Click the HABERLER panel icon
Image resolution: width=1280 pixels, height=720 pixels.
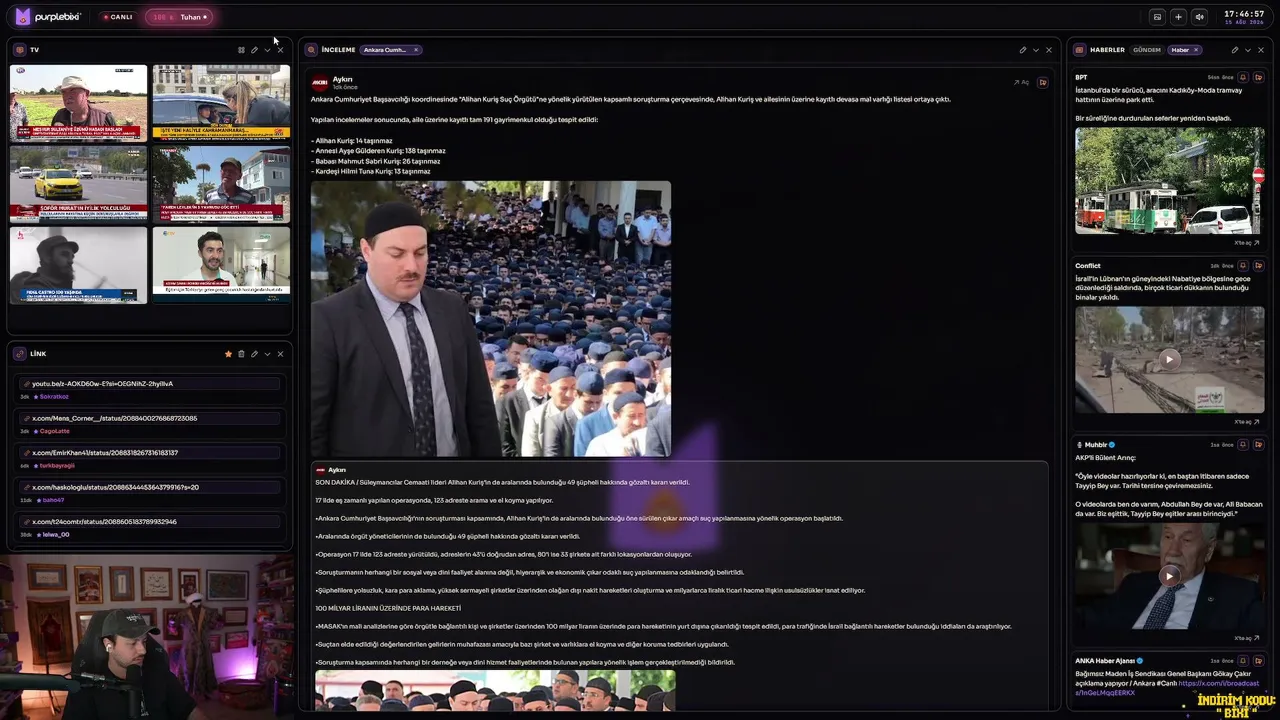[x=1081, y=50]
